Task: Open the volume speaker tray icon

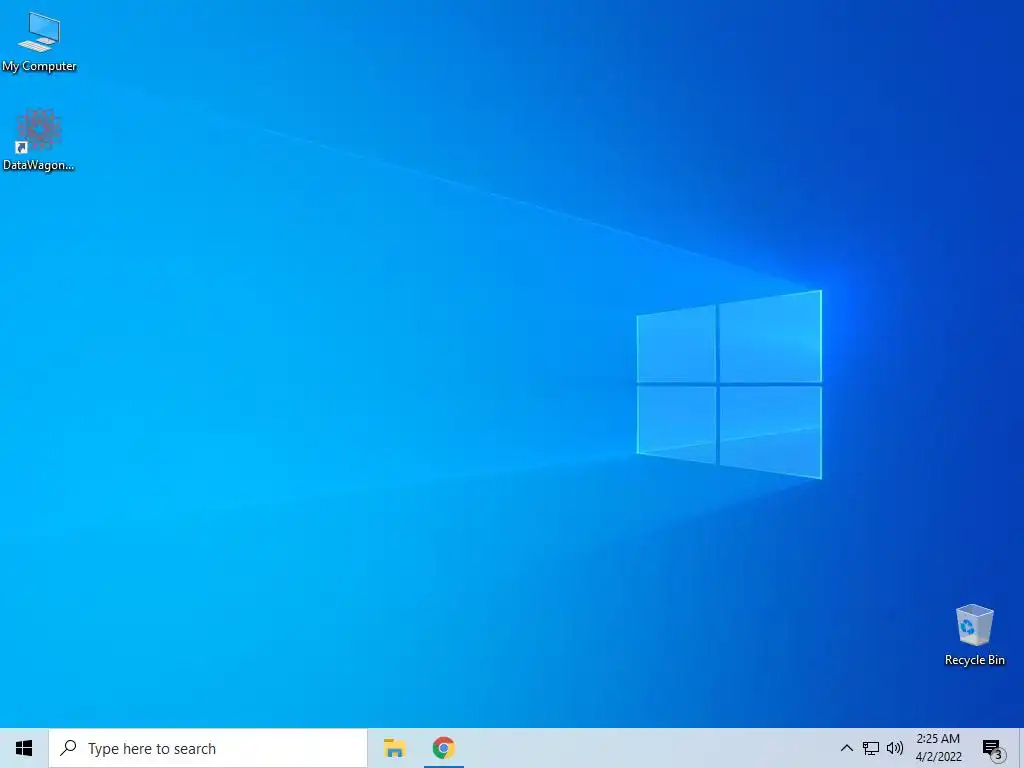Action: [x=895, y=748]
